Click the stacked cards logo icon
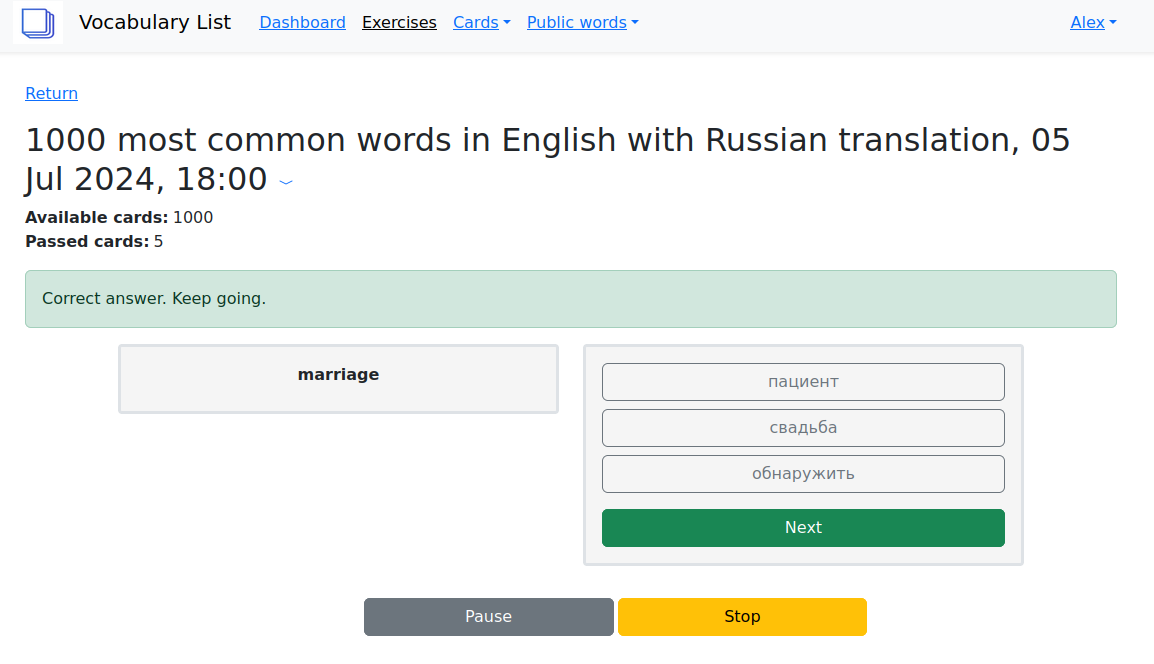The height and width of the screenshot is (664, 1154). pyautogui.click(x=38, y=22)
